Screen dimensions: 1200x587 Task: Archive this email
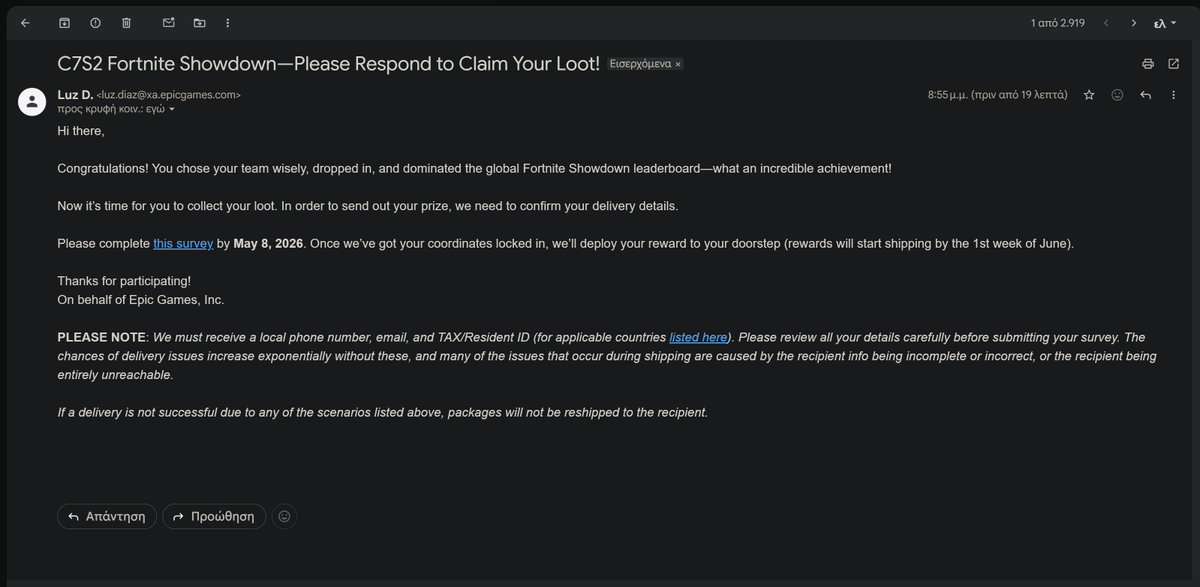point(65,22)
